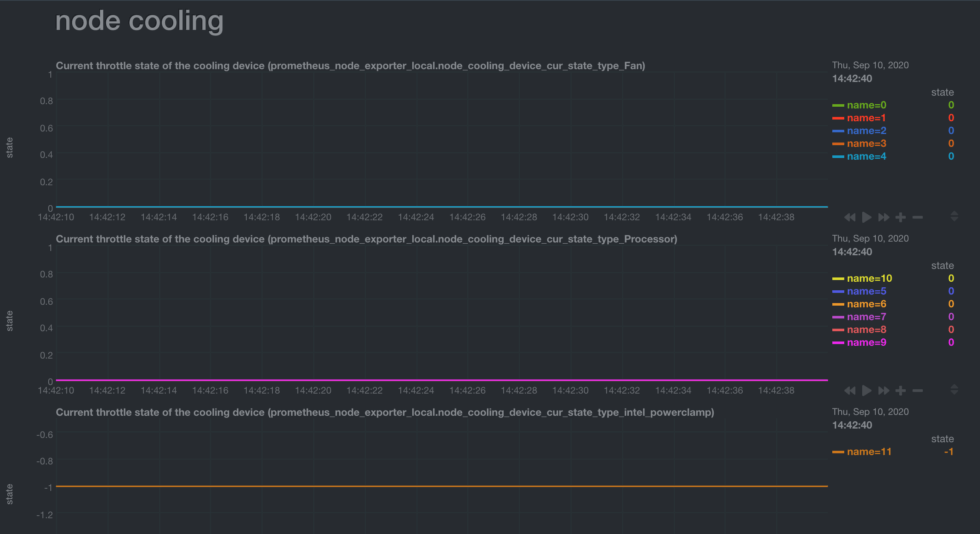Pan the Fan chart left with rewind icon
This screenshot has height=534, width=980.
coord(849,217)
